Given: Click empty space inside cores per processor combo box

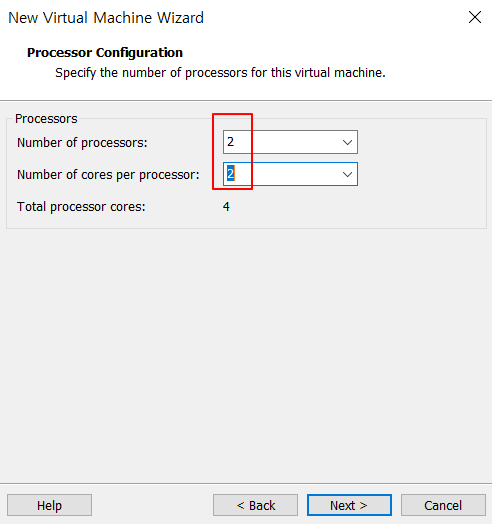Looking at the screenshot, I should [x=286, y=174].
